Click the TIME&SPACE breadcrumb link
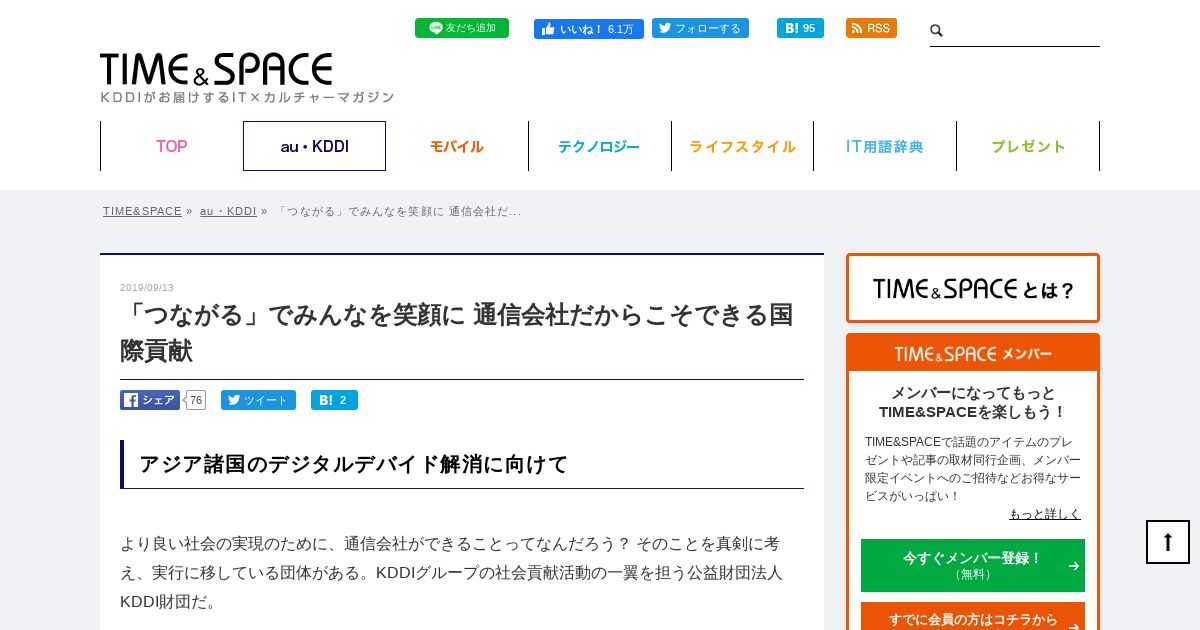This screenshot has width=1200, height=630. pyautogui.click(x=142, y=211)
